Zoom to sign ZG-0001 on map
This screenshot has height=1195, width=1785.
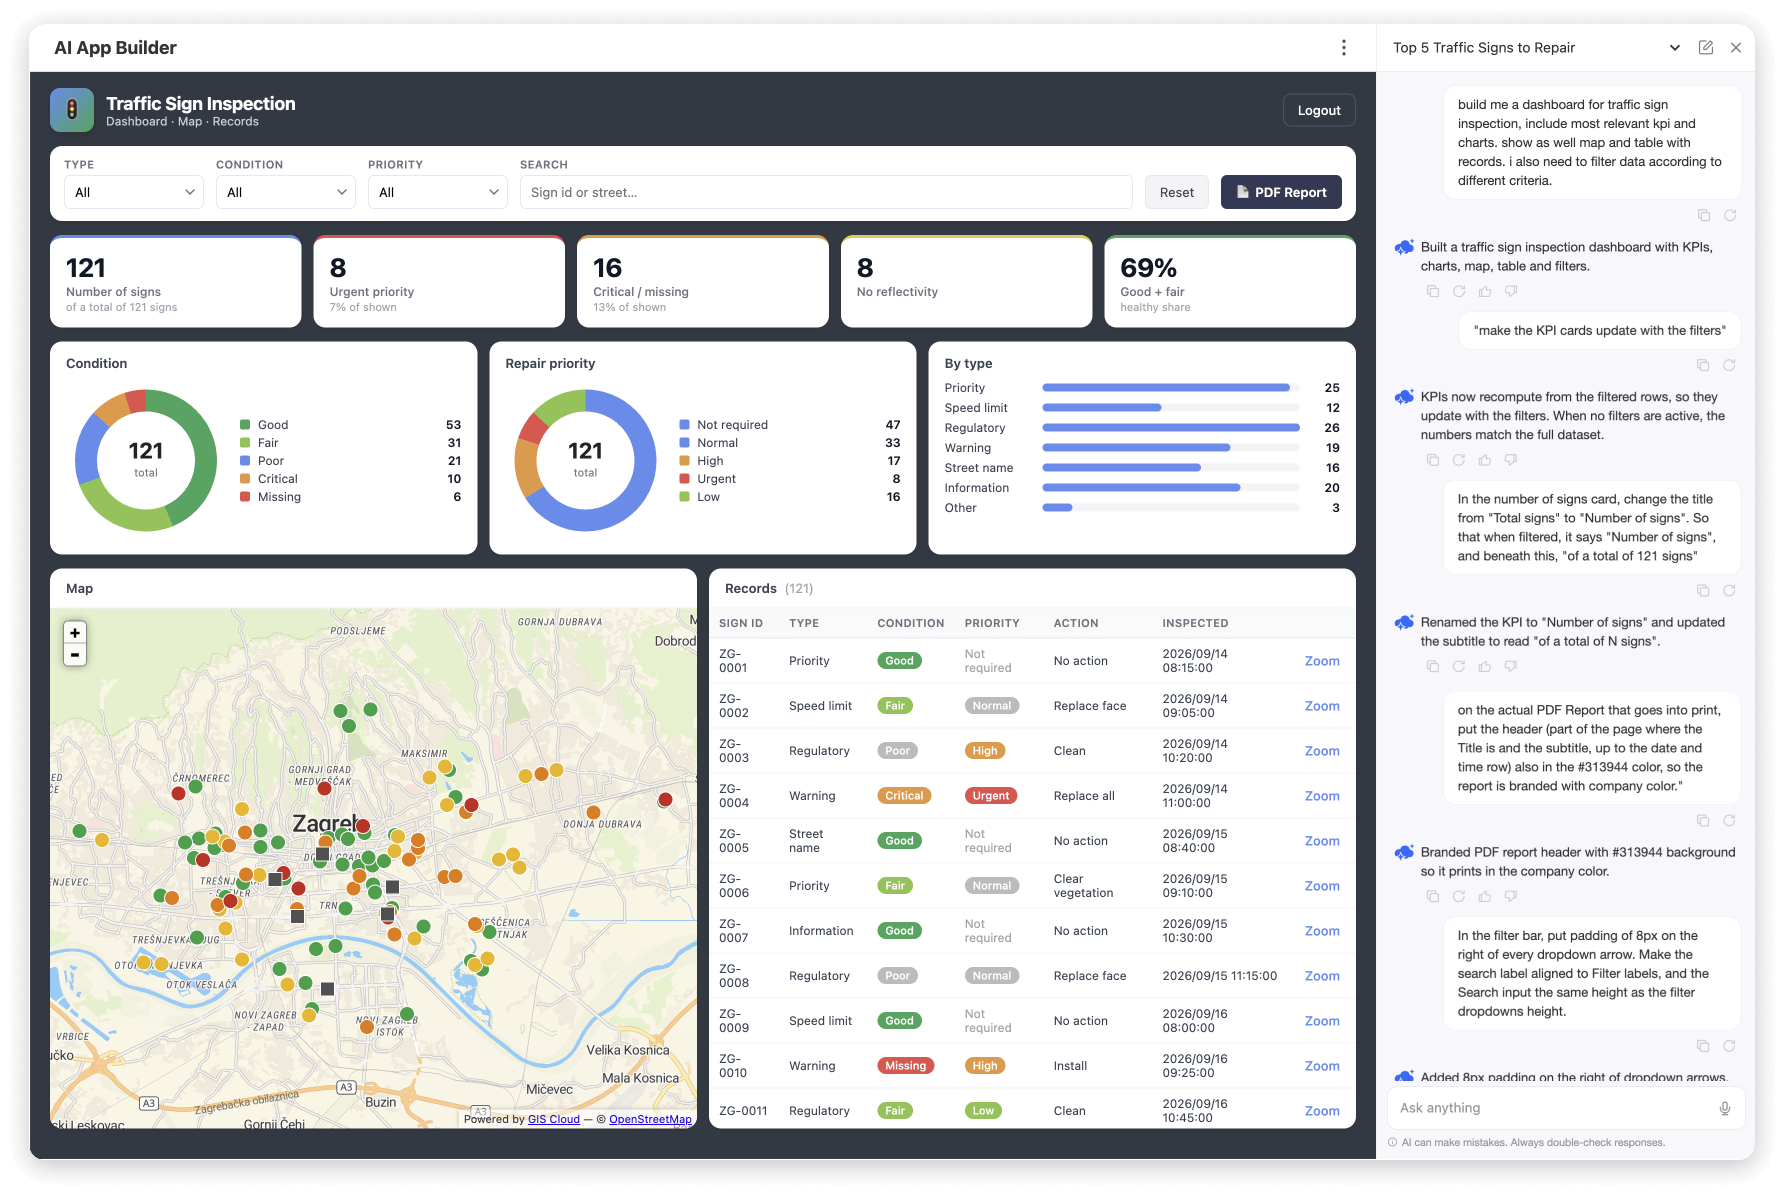[1322, 661]
